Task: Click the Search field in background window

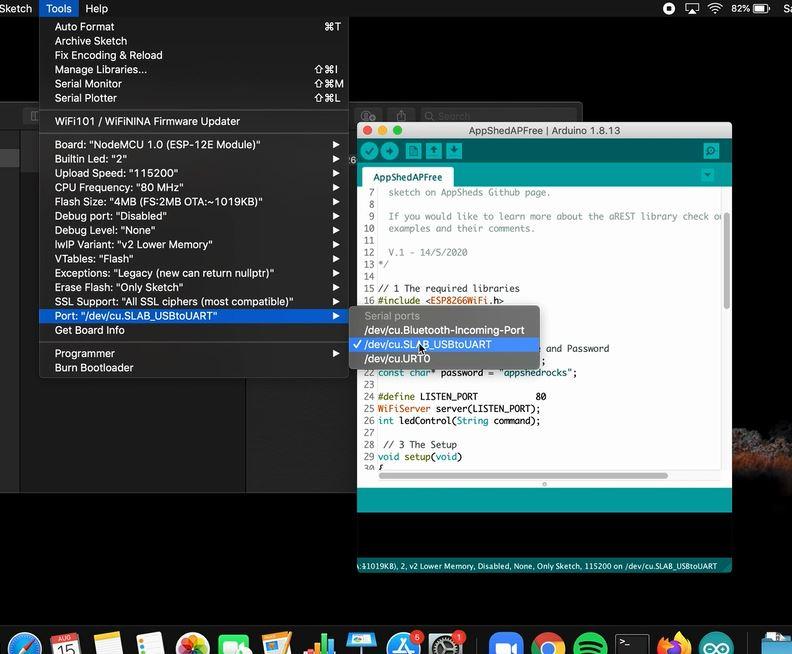Action: pos(498,116)
